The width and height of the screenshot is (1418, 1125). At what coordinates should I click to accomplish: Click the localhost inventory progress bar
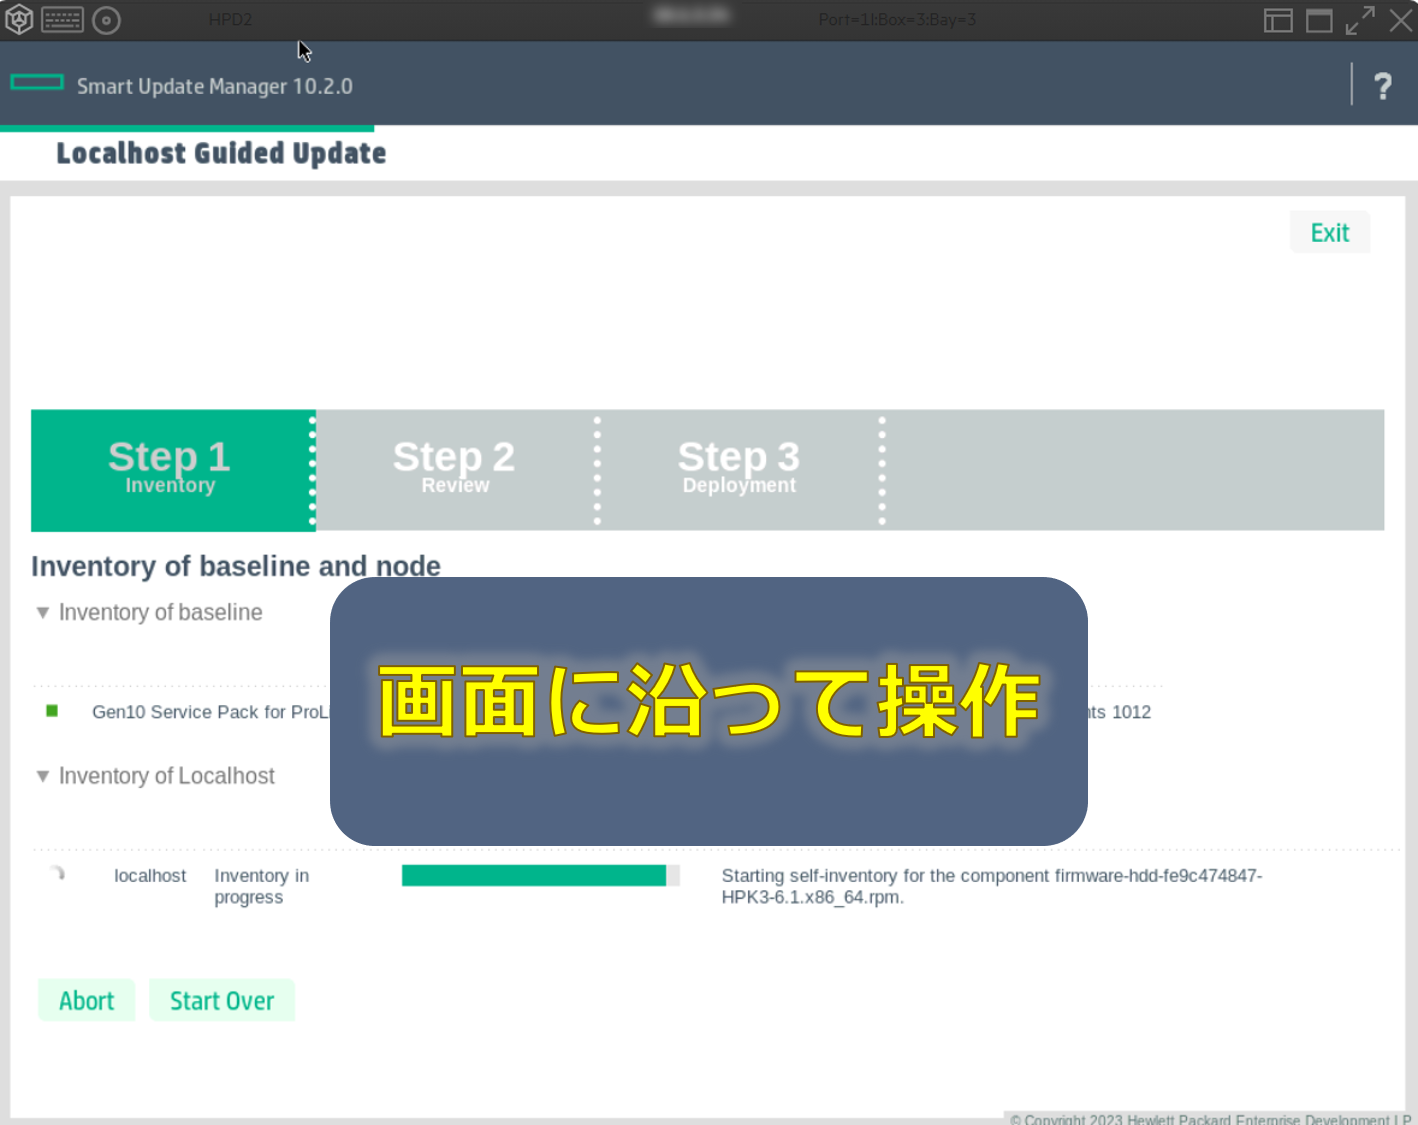(x=541, y=876)
